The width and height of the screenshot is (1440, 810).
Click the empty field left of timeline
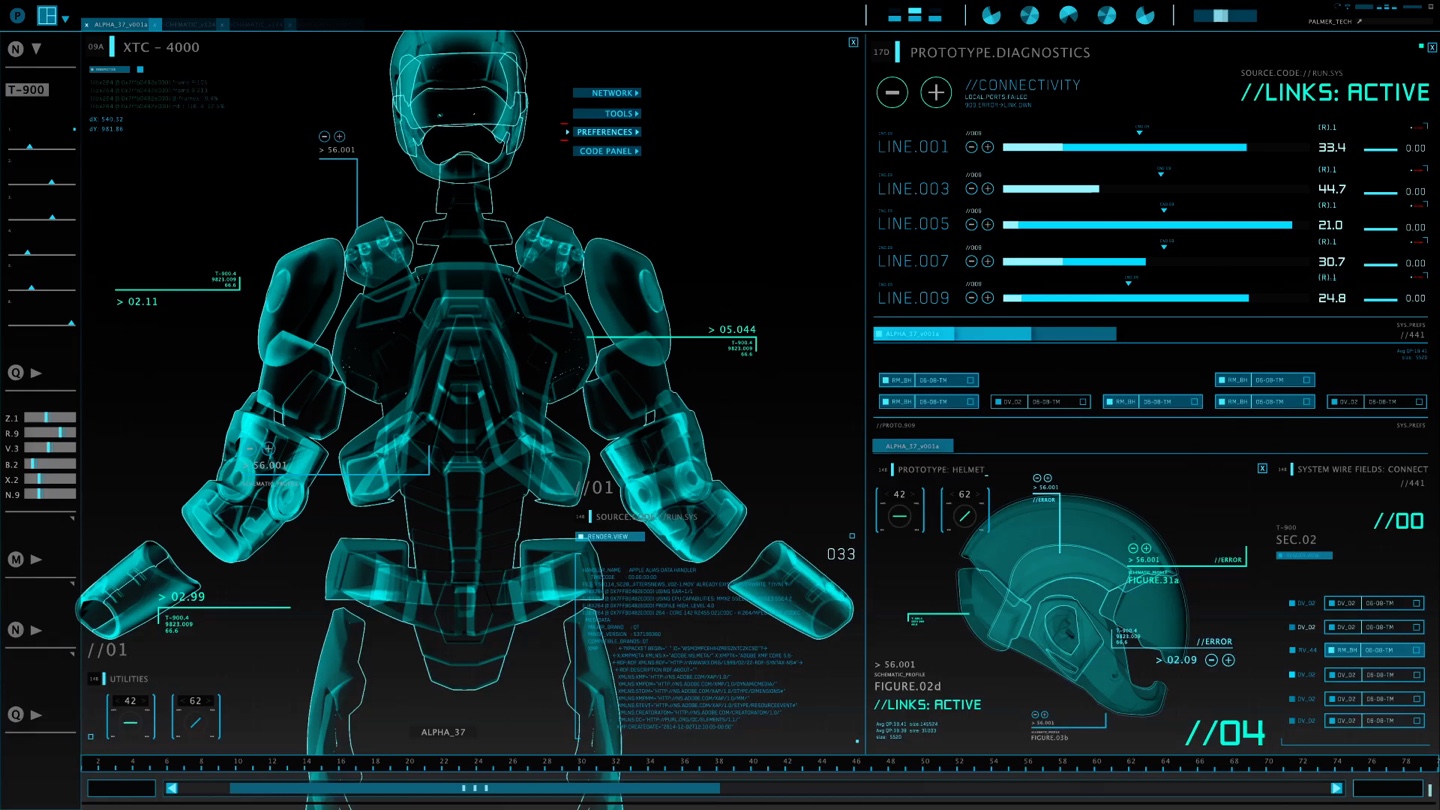121,788
